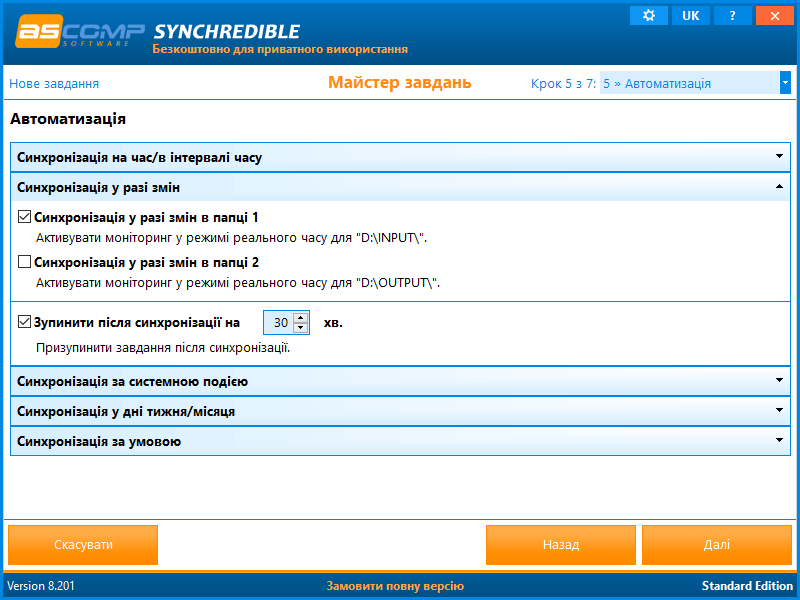
Task: Collapse 'Синхронізація у разі змін' section
Action: [401, 187]
